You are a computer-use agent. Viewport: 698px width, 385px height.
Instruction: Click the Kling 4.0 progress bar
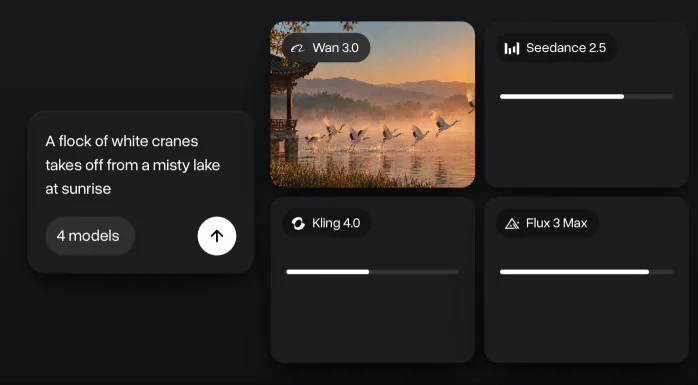coord(373,272)
